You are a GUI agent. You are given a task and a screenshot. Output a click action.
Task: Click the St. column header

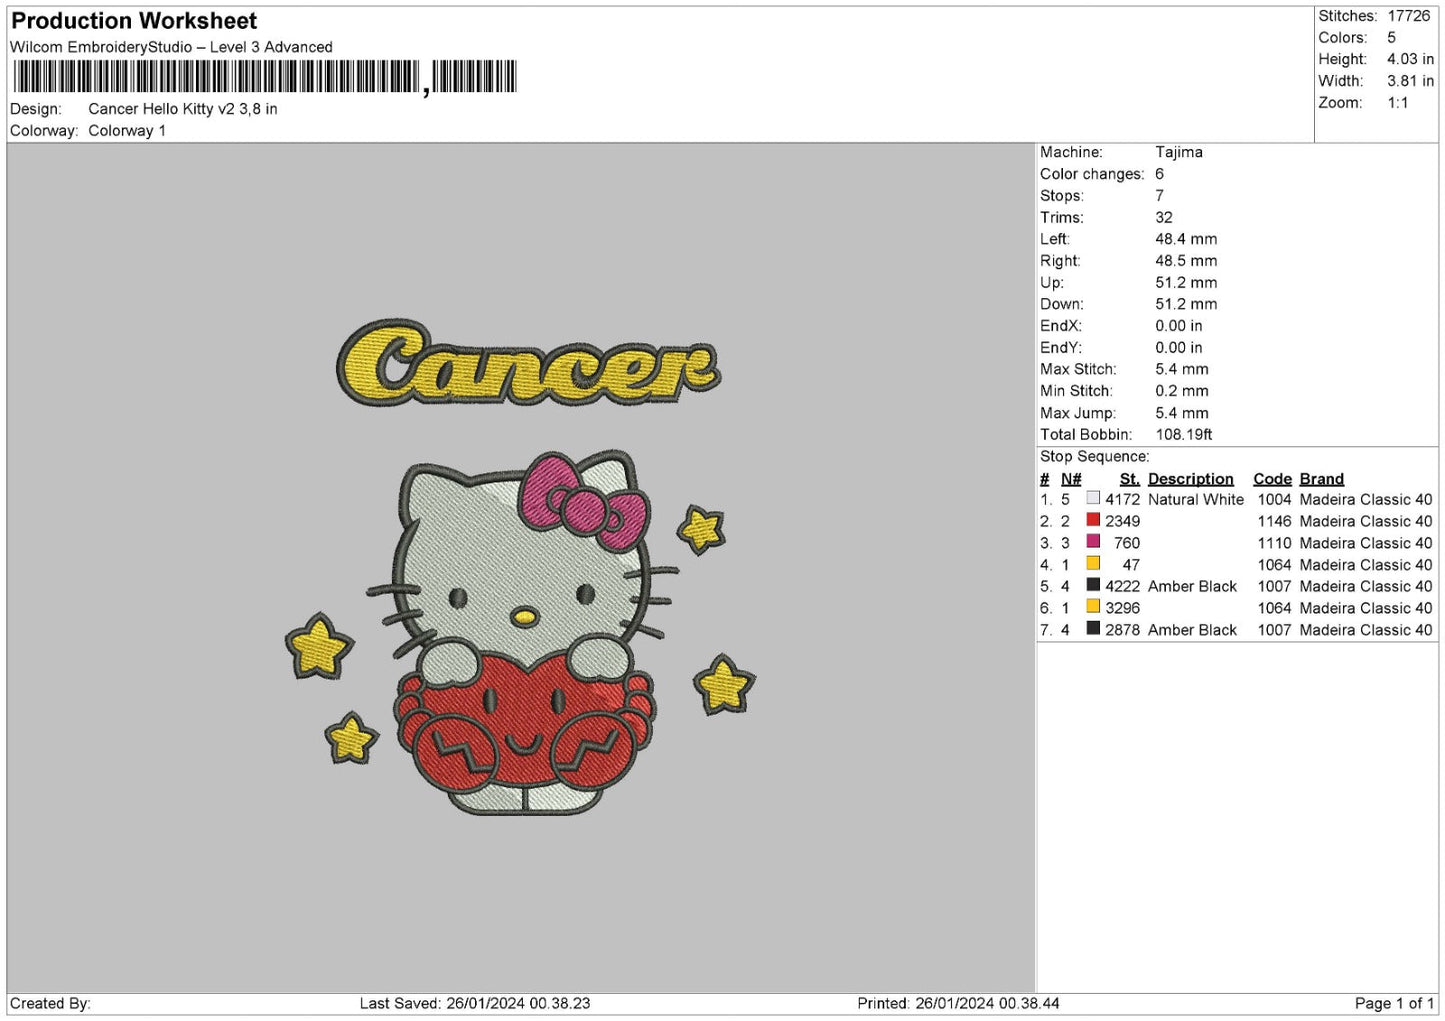click(1130, 479)
